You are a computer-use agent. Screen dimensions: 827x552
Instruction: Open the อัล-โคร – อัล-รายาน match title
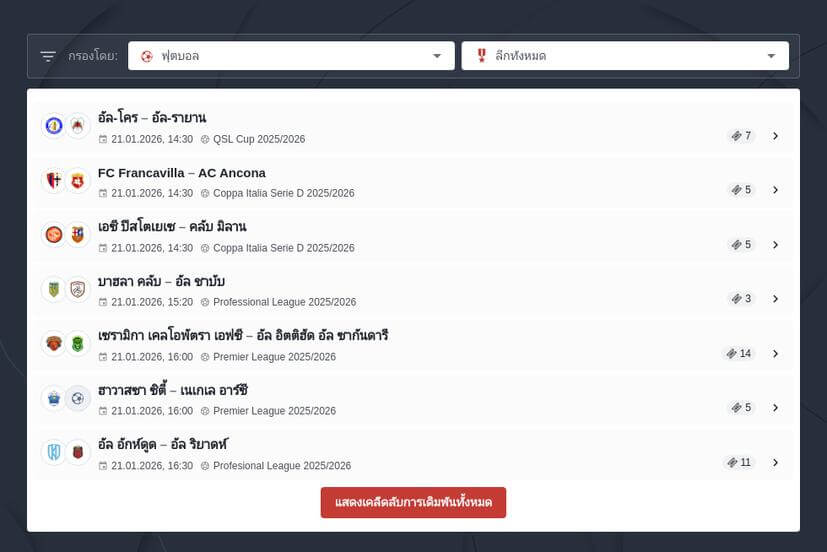(152, 118)
